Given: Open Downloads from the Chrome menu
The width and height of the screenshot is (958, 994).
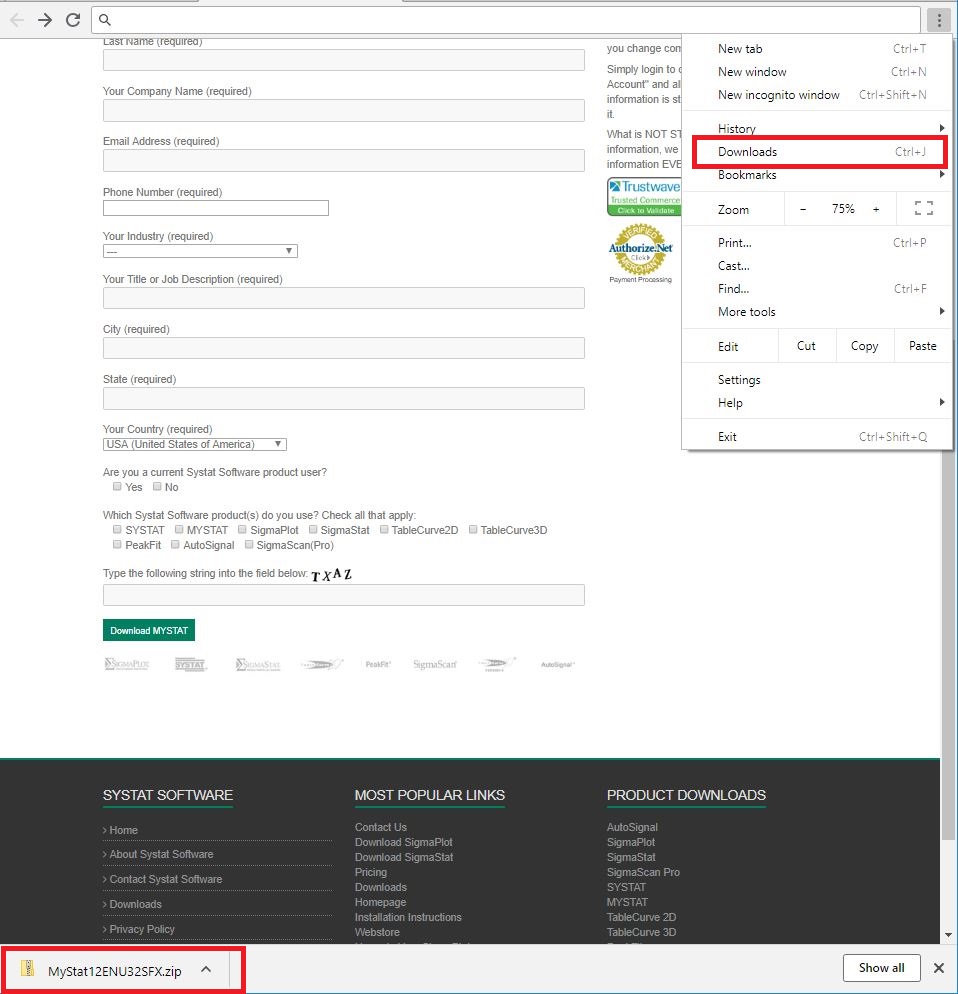Looking at the screenshot, I should [x=817, y=152].
